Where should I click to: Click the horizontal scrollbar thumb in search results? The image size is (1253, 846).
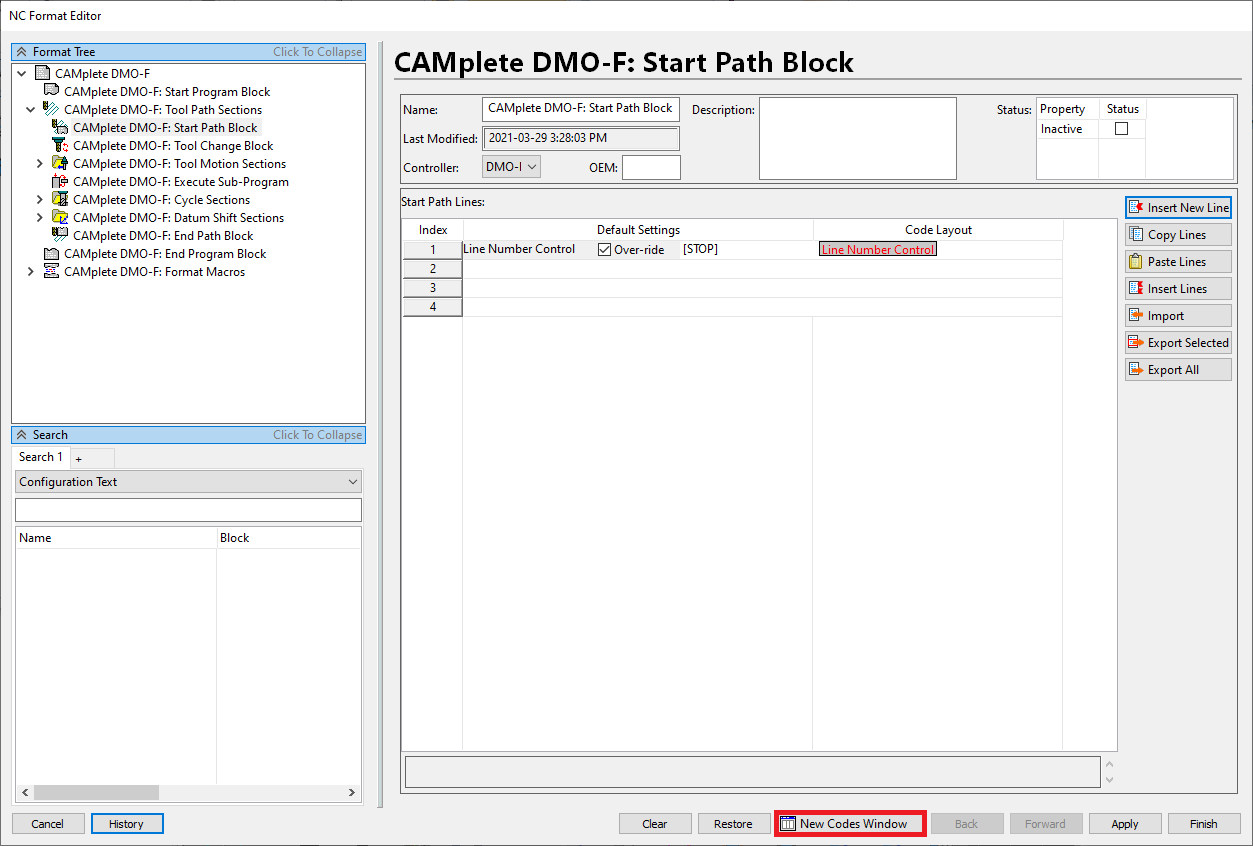(x=96, y=792)
